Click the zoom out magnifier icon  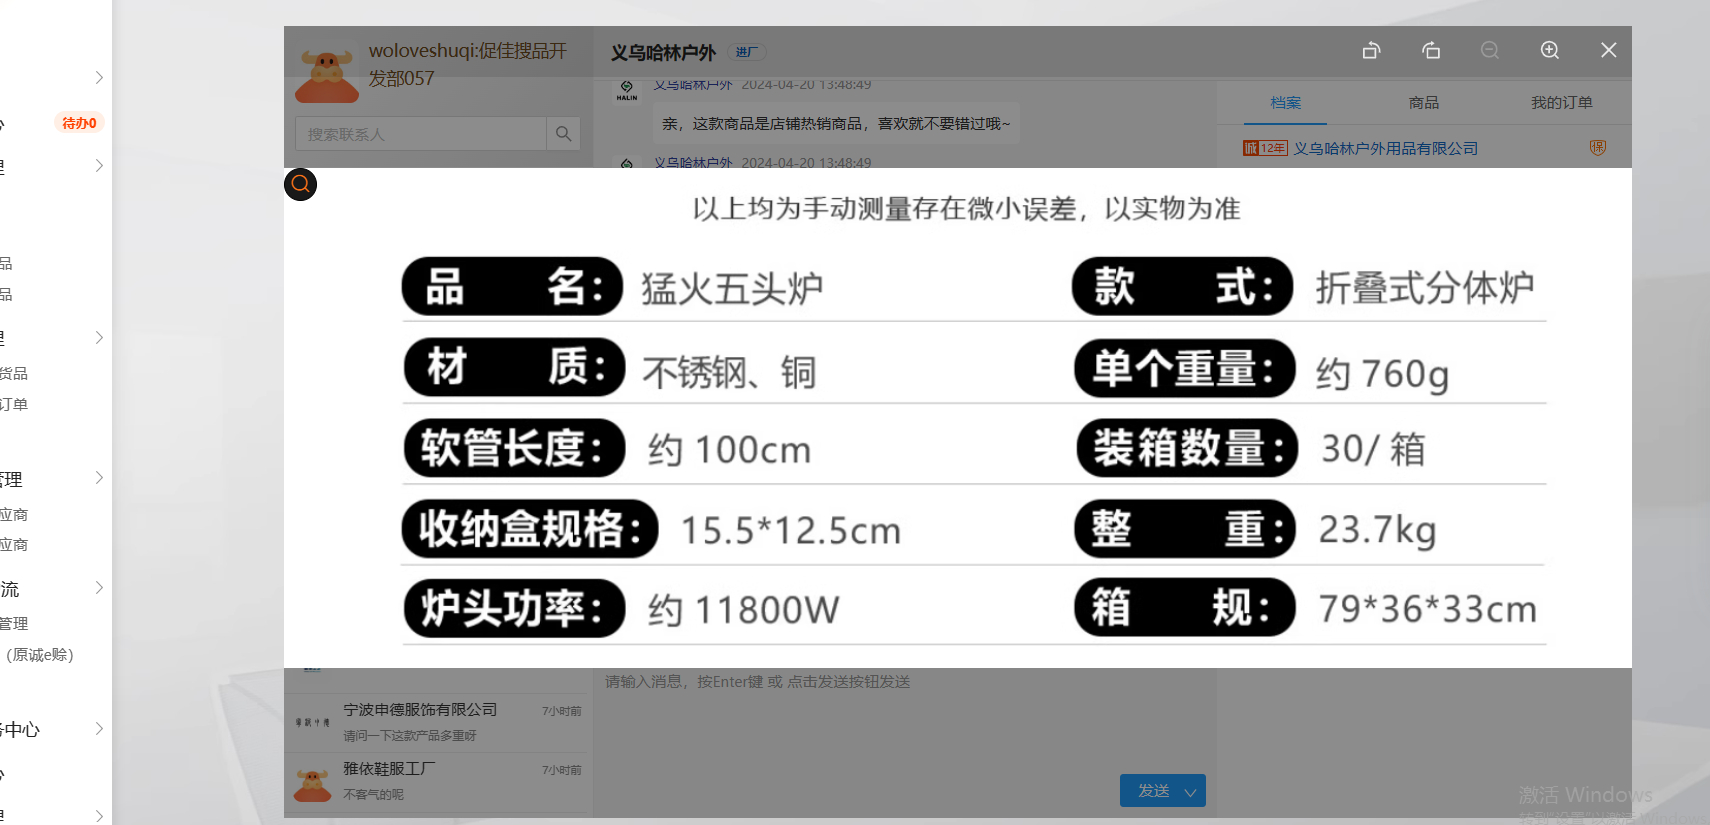(1490, 50)
